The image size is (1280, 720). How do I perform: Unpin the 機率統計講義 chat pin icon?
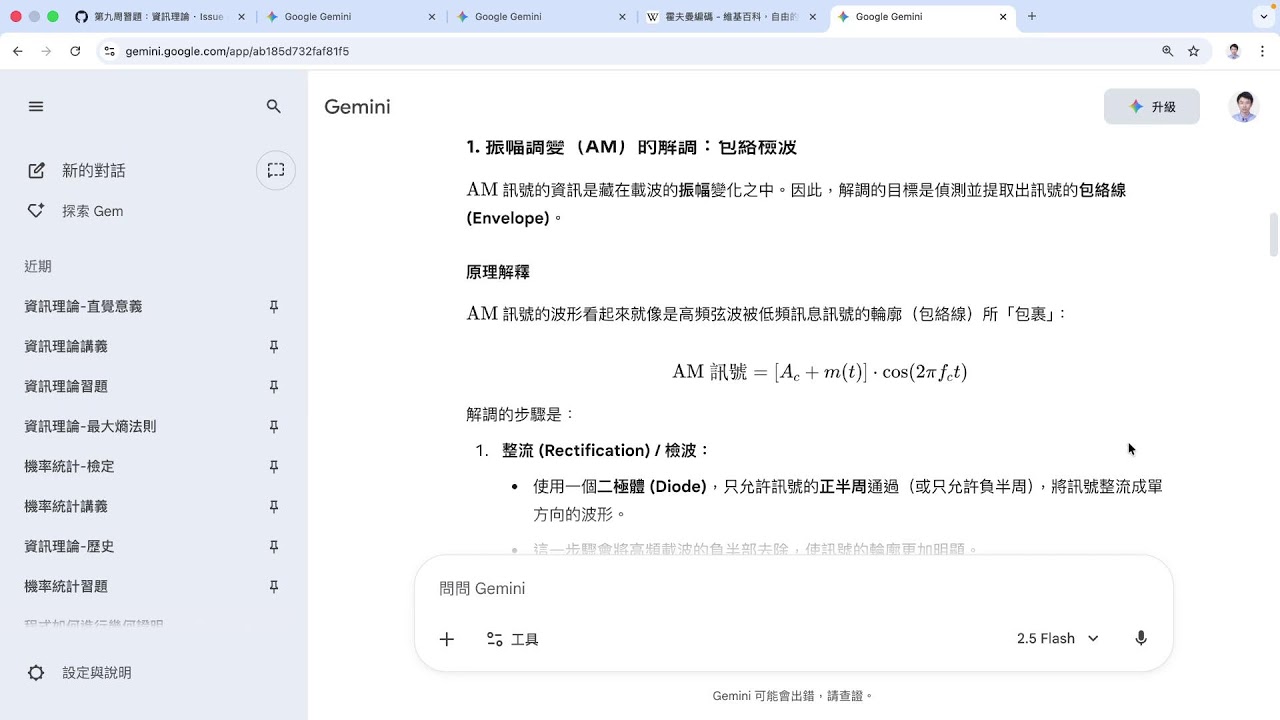[x=274, y=507]
